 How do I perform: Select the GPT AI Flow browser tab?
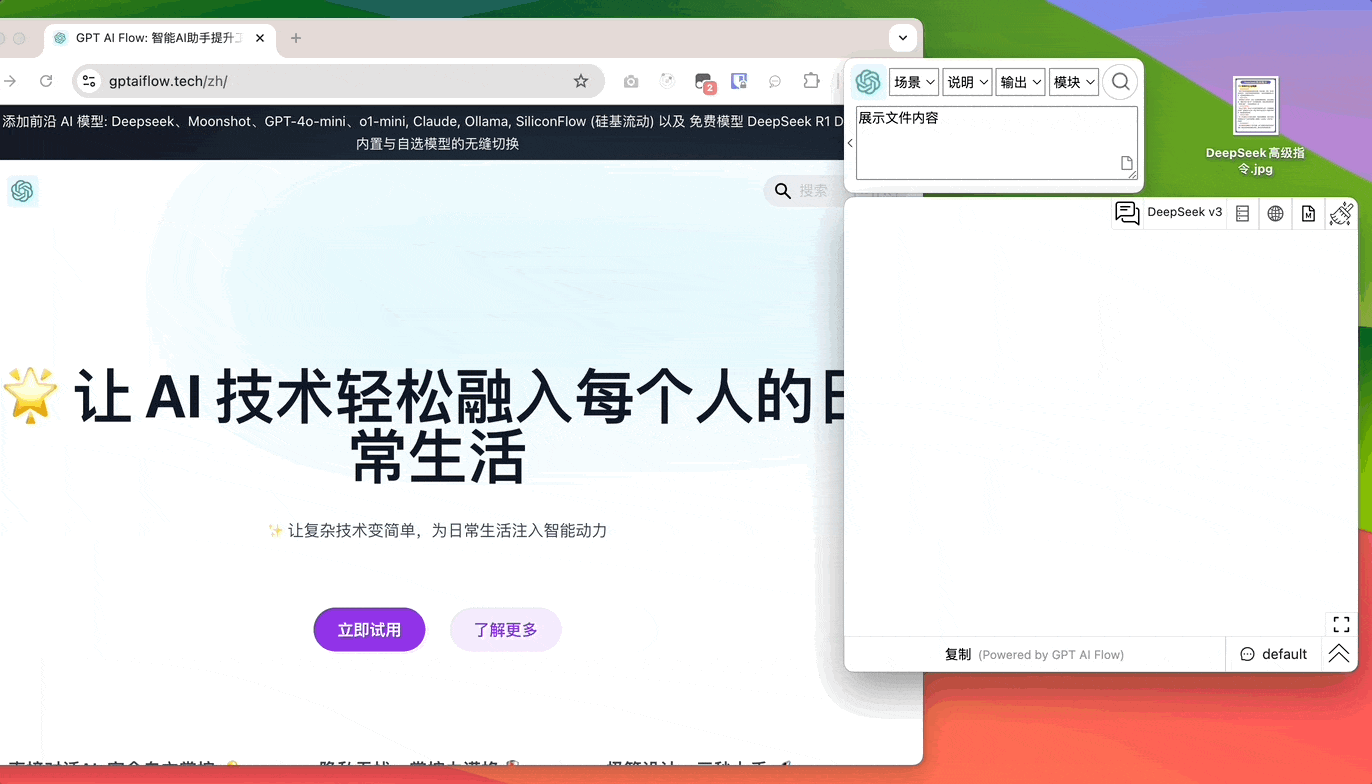point(160,38)
